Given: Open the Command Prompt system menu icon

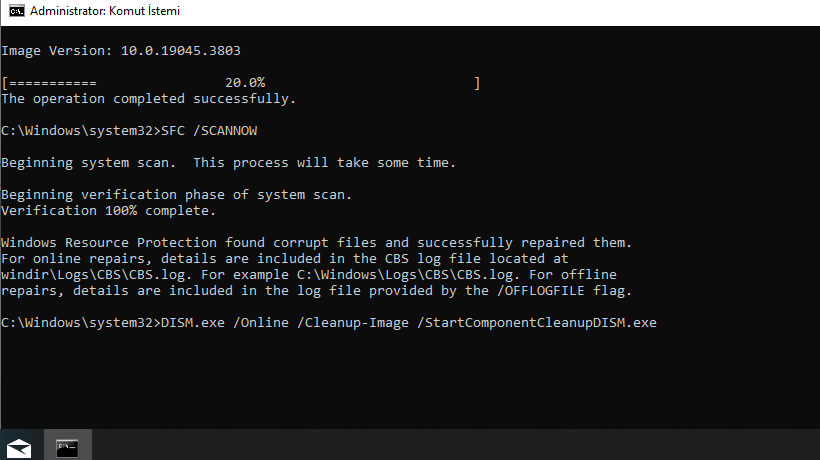Looking at the screenshot, I should pyautogui.click(x=15, y=12).
